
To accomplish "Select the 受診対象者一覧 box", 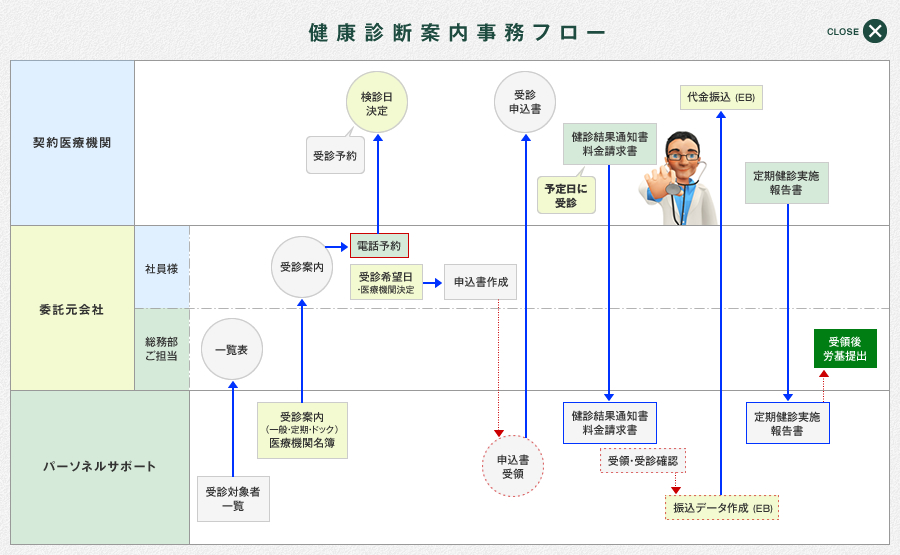I will pyautogui.click(x=233, y=499).
